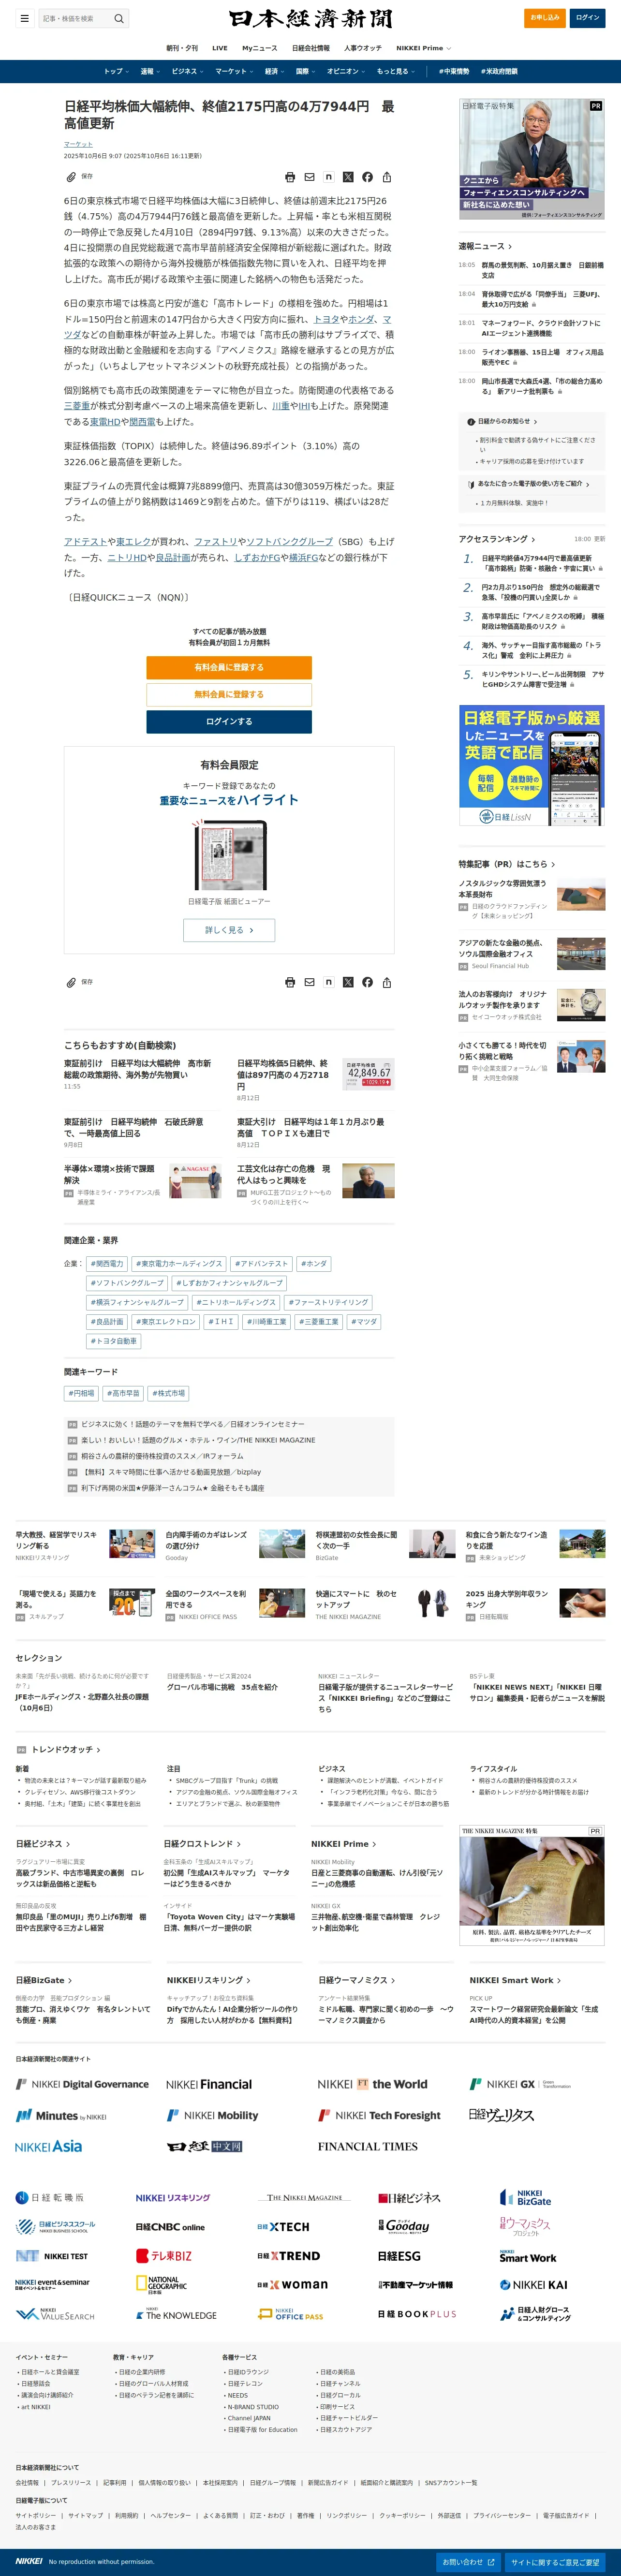Open the #中東情勢 topic link
The height and width of the screenshot is (2576, 621).
tap(454, 72)
